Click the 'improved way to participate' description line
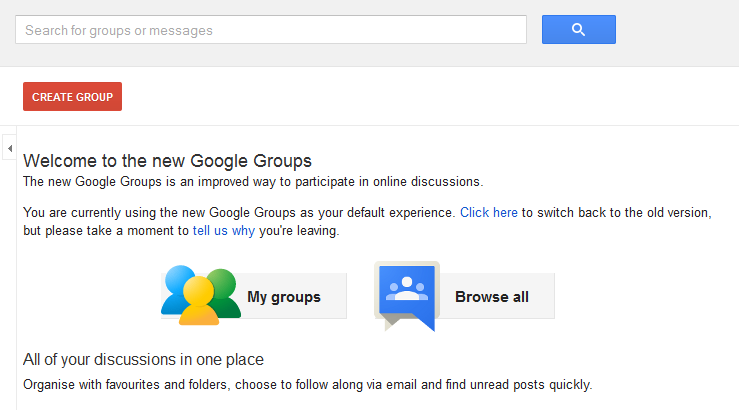The height and width of the screenshot is (410, 739). pyautogui.click(x=253, y=182)
